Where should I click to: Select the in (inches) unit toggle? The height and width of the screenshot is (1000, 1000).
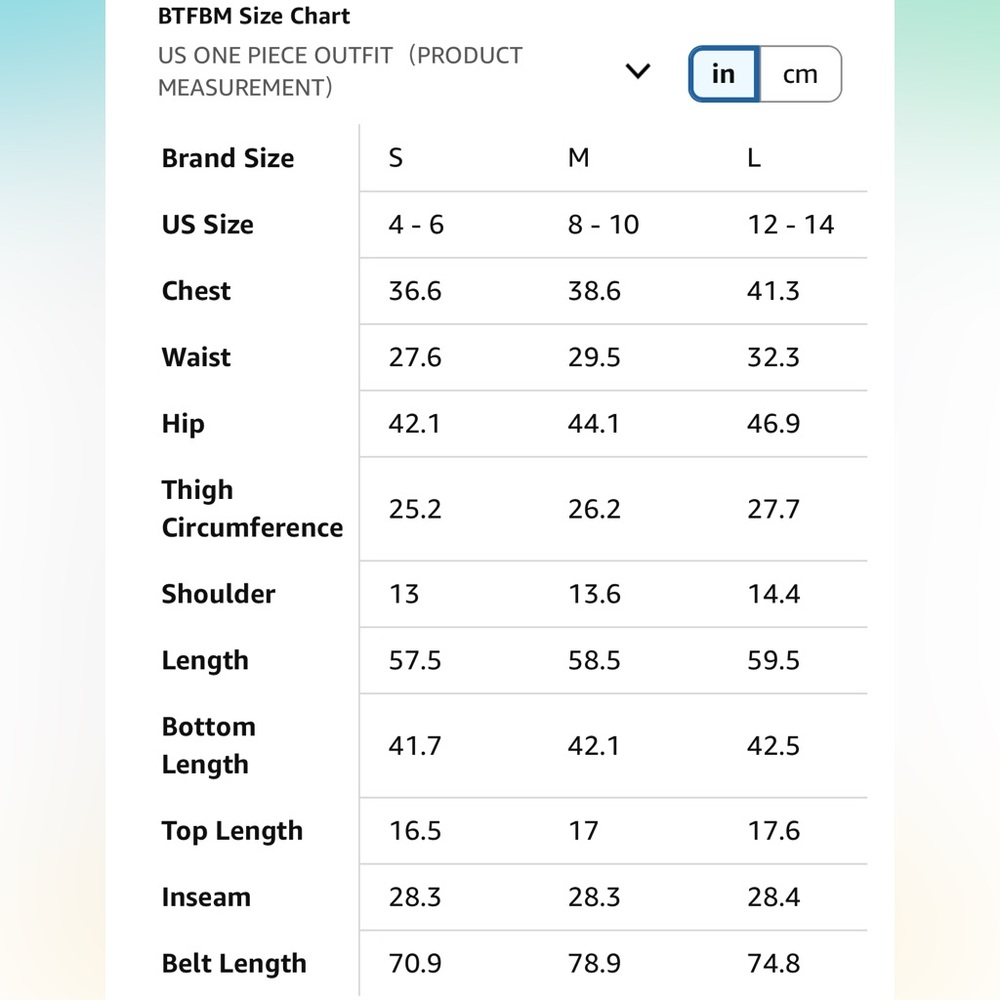(x=724, y=74)
